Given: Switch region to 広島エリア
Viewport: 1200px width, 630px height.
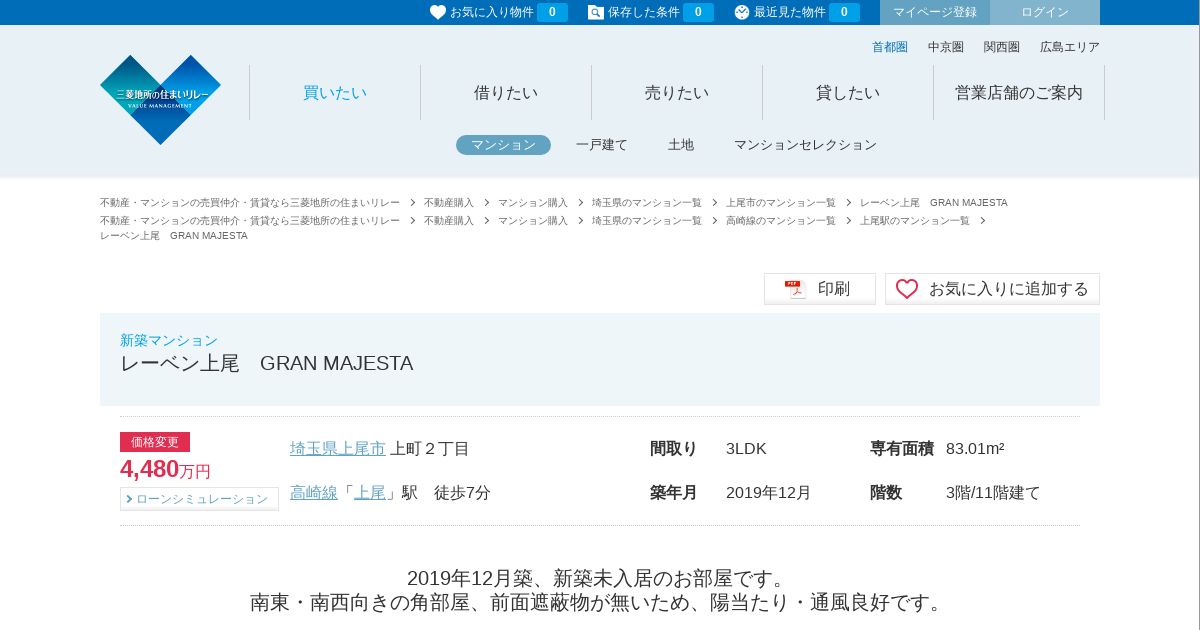Looking at the screenshot, I should (1070, 47).
